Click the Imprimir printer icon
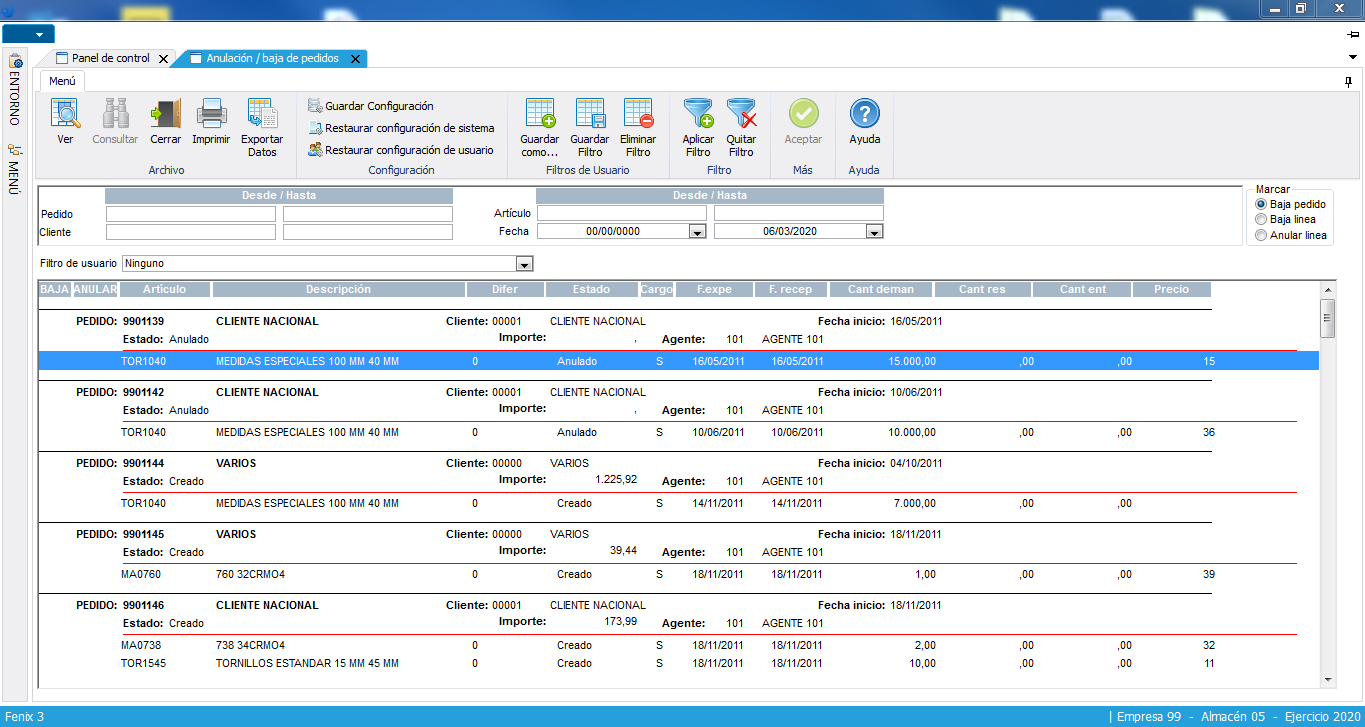This screenshot has height=727, width=1365. tap(211, 114)
